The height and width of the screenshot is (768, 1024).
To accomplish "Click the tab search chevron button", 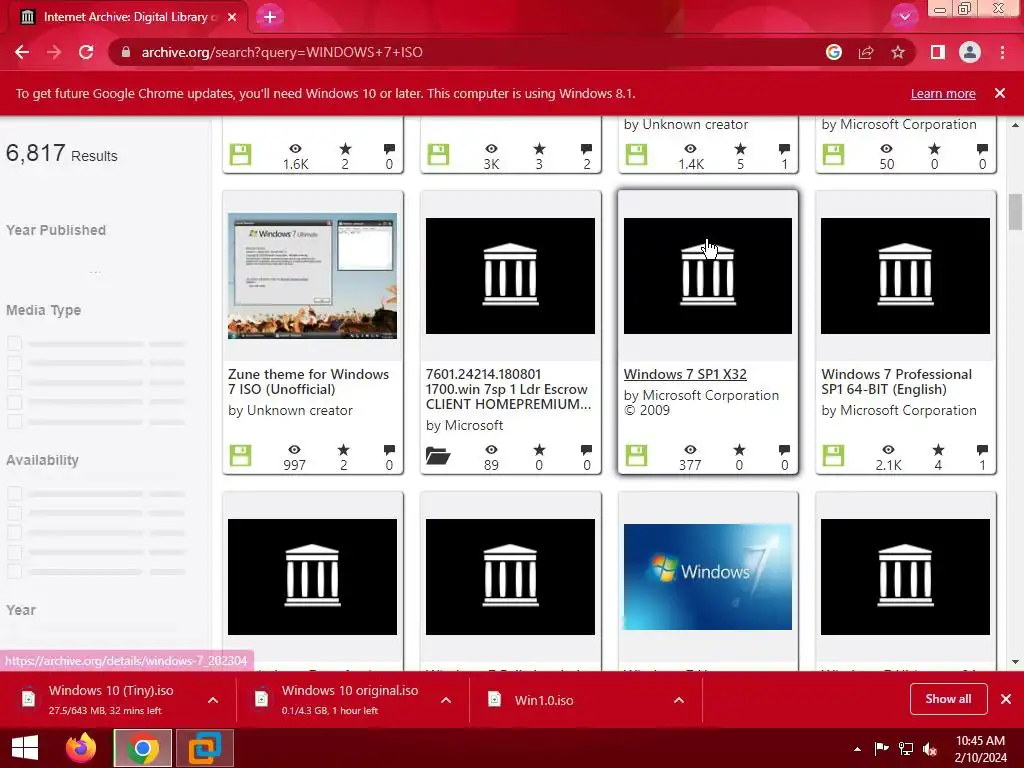I will pyautogui.click(x=904, y=17).
